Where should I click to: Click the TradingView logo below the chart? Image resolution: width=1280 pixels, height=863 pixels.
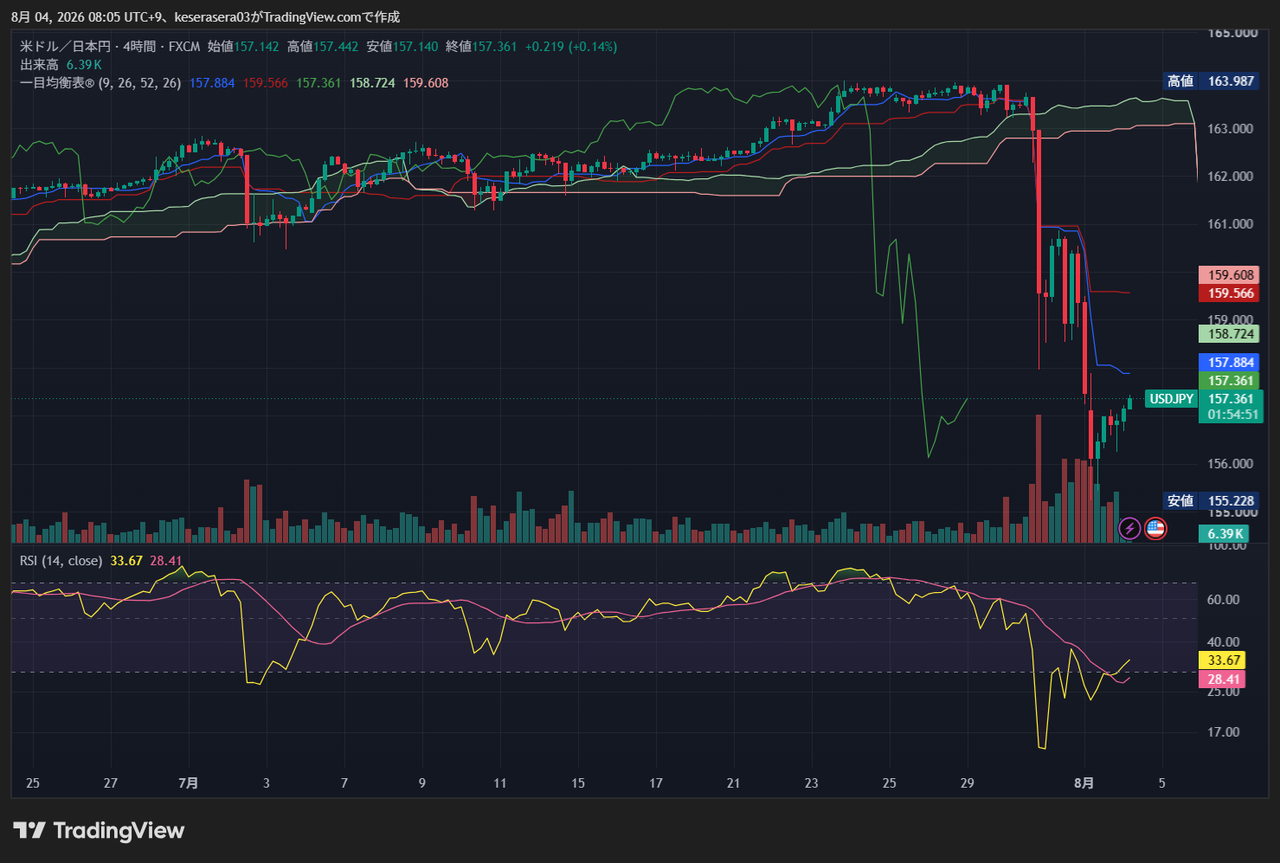[99, 830]
